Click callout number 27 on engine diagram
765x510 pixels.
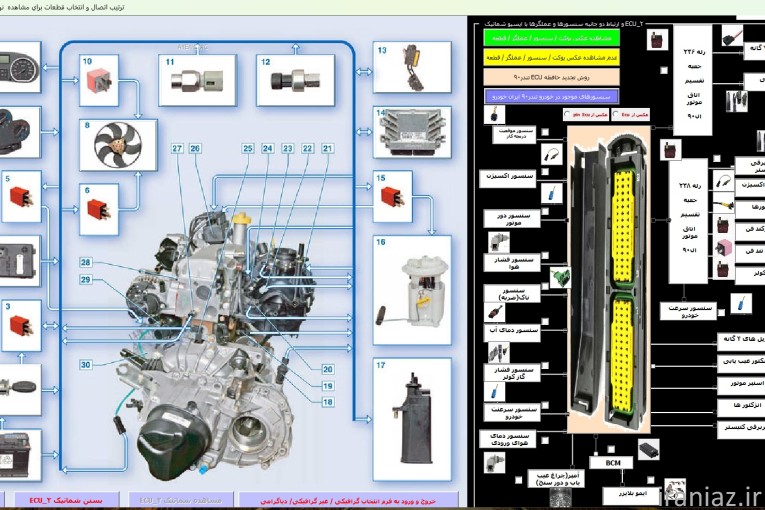177,148
